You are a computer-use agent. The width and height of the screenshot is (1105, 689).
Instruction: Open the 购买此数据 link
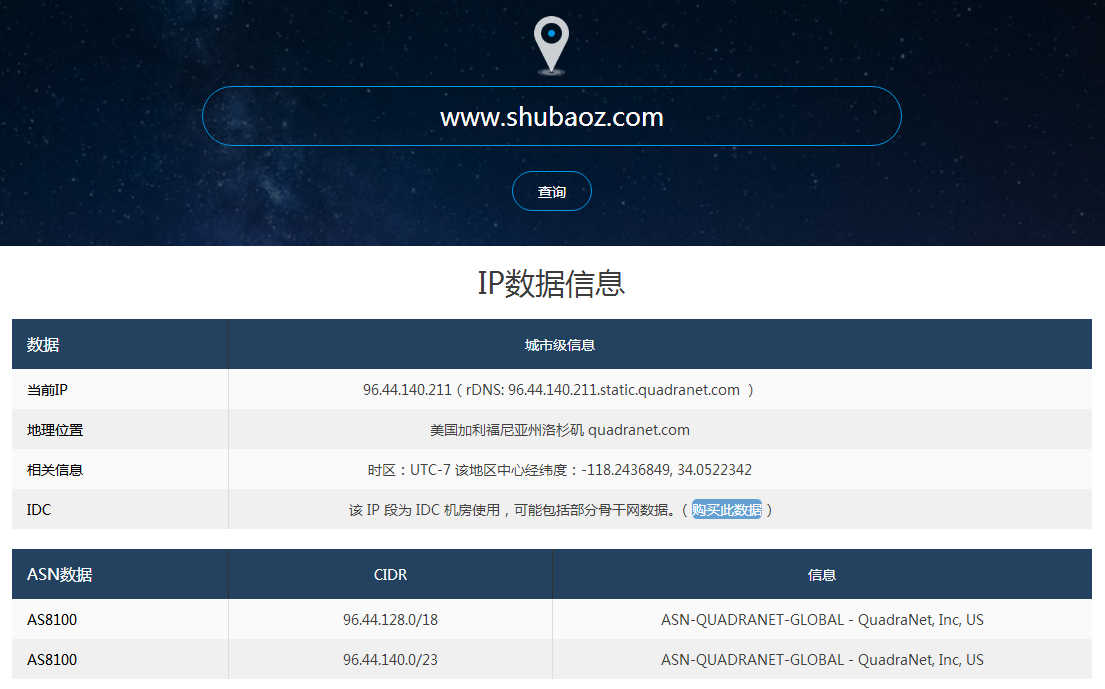pyautogui.click(x=726, y=510)
